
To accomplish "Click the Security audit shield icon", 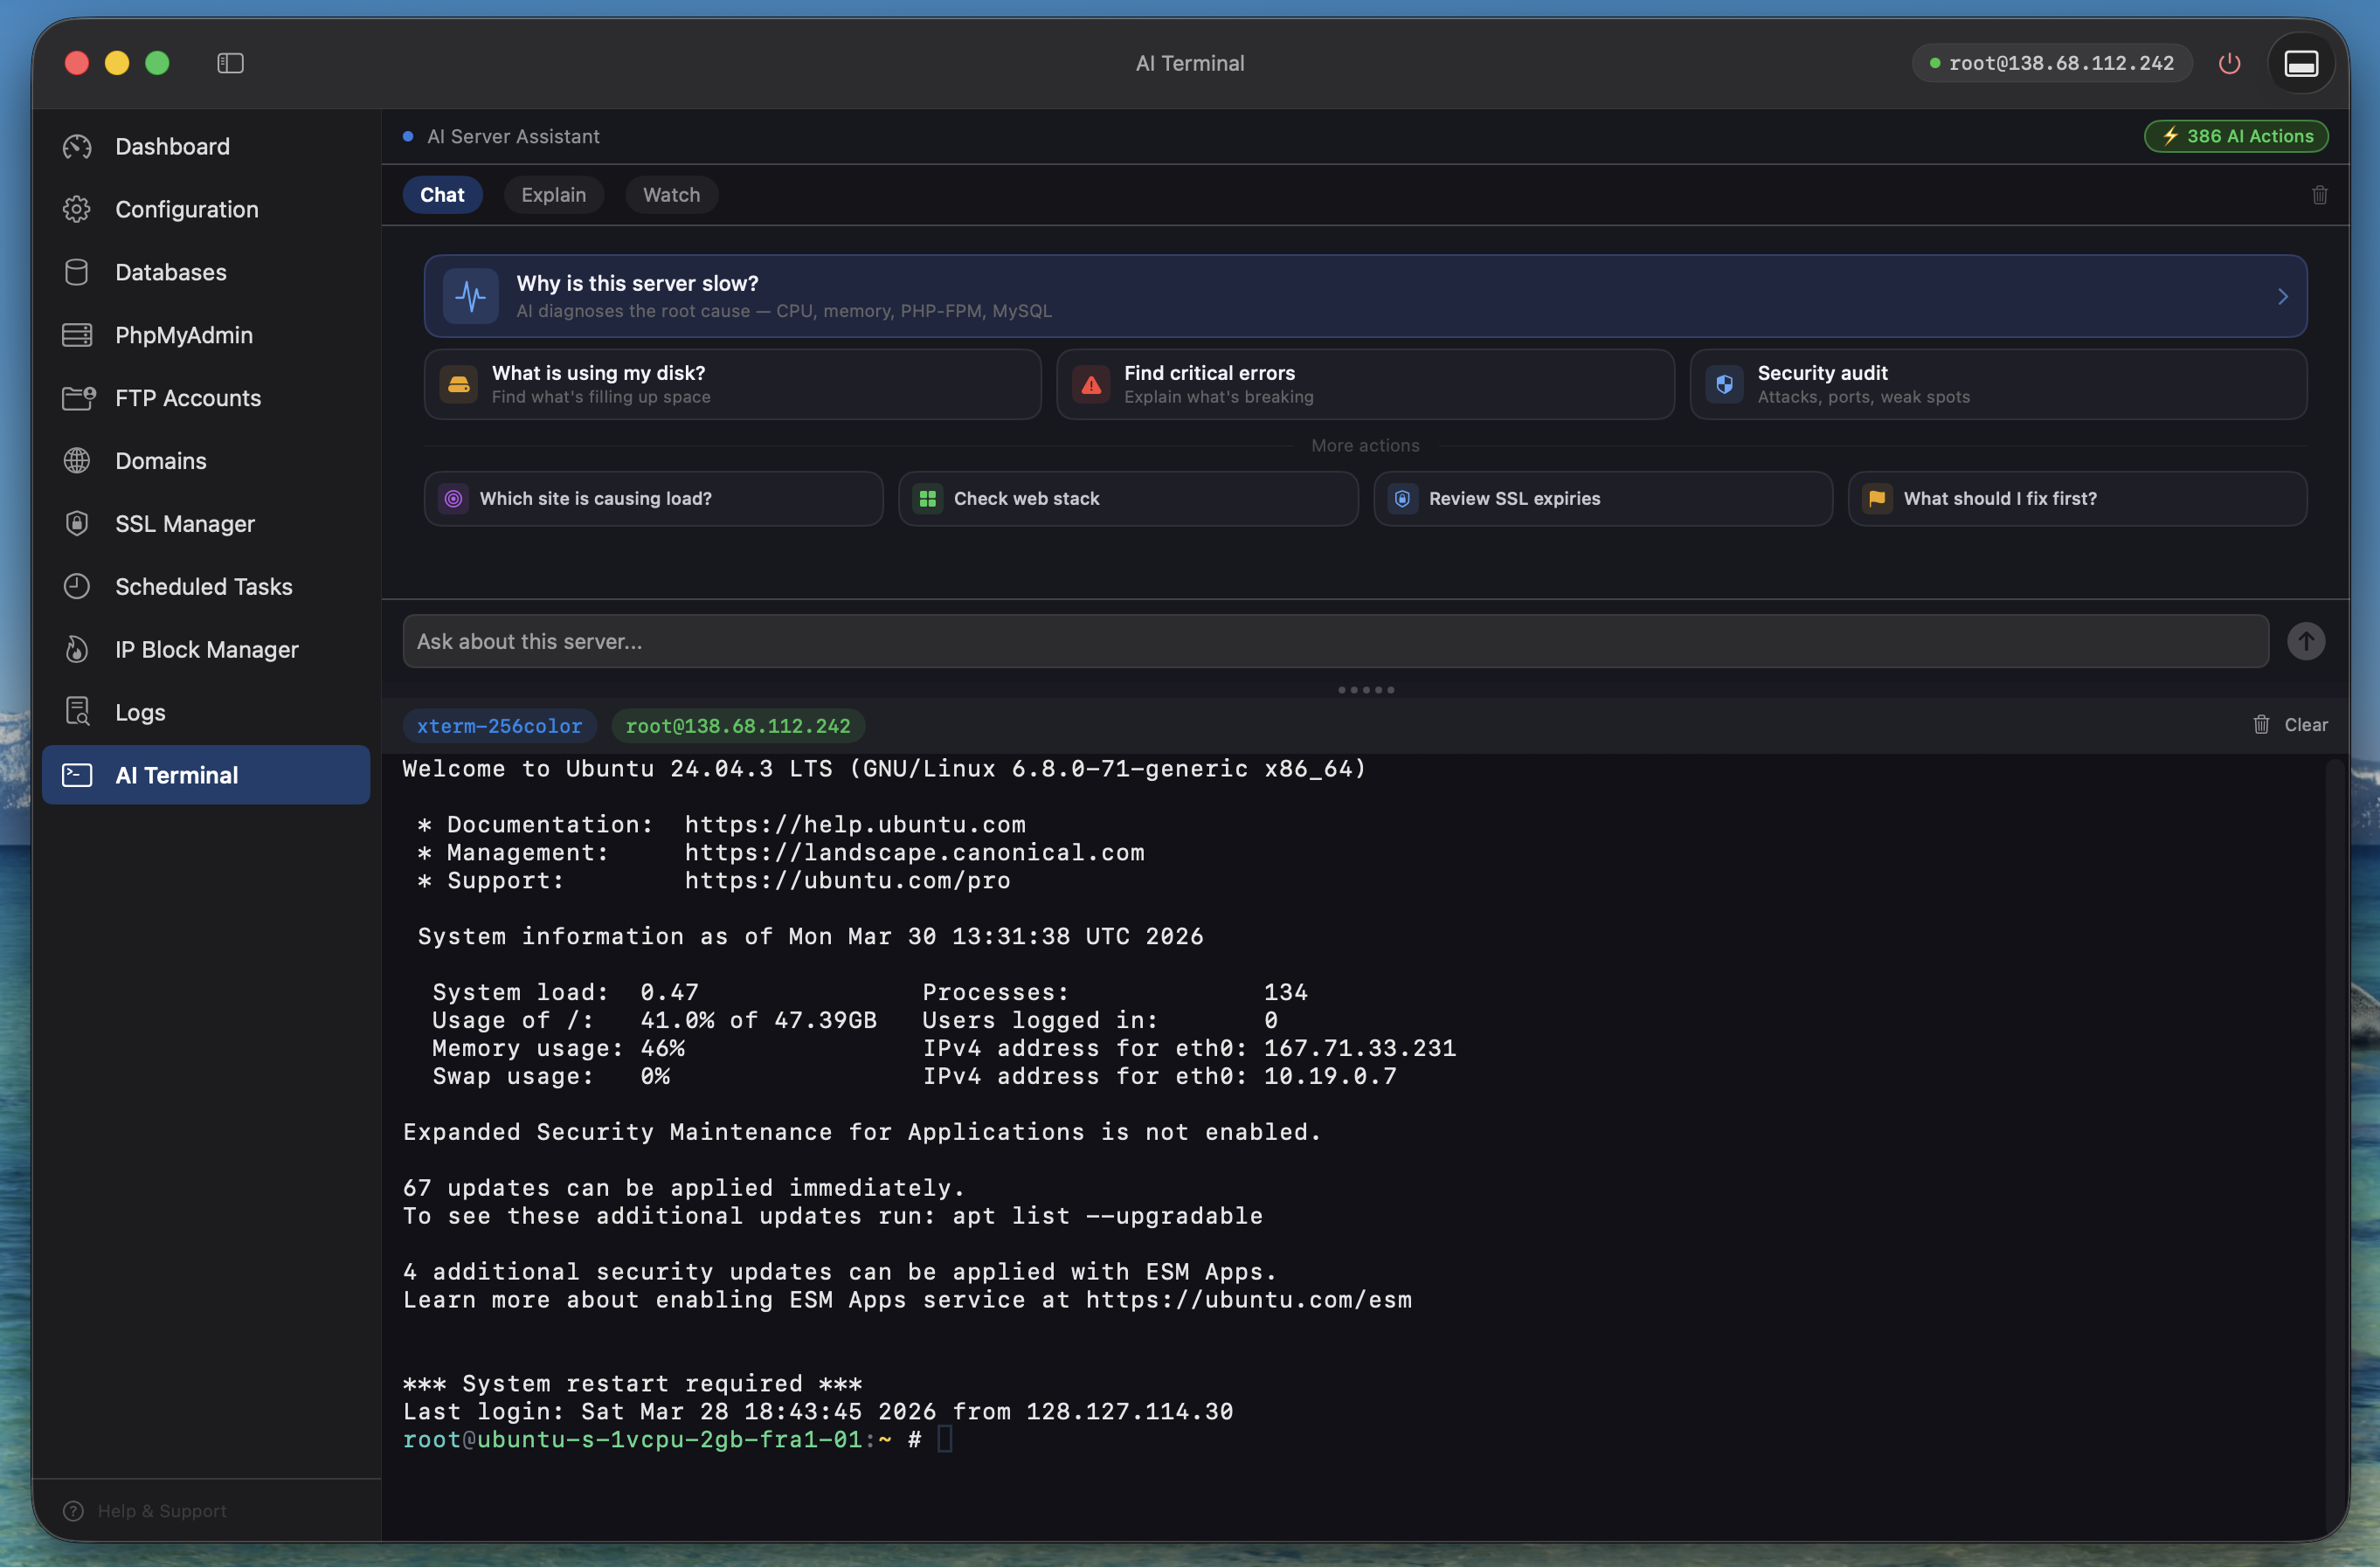I will coord(1724,384).
